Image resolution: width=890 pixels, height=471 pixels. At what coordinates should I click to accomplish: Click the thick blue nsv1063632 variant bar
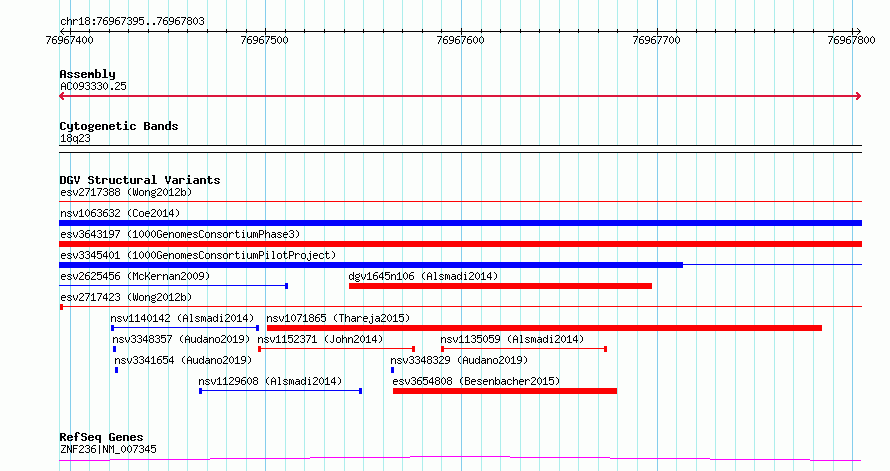coord(460,223)
